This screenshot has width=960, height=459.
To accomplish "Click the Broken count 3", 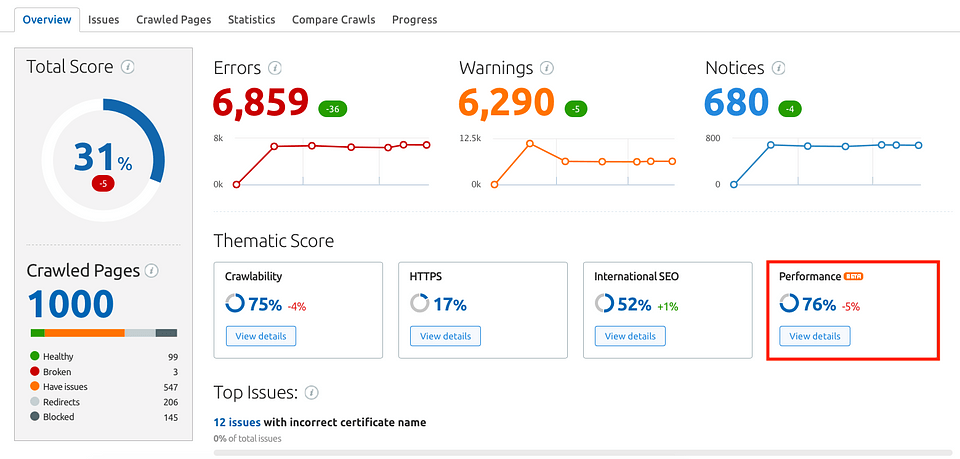I will [x=176, y=371].
